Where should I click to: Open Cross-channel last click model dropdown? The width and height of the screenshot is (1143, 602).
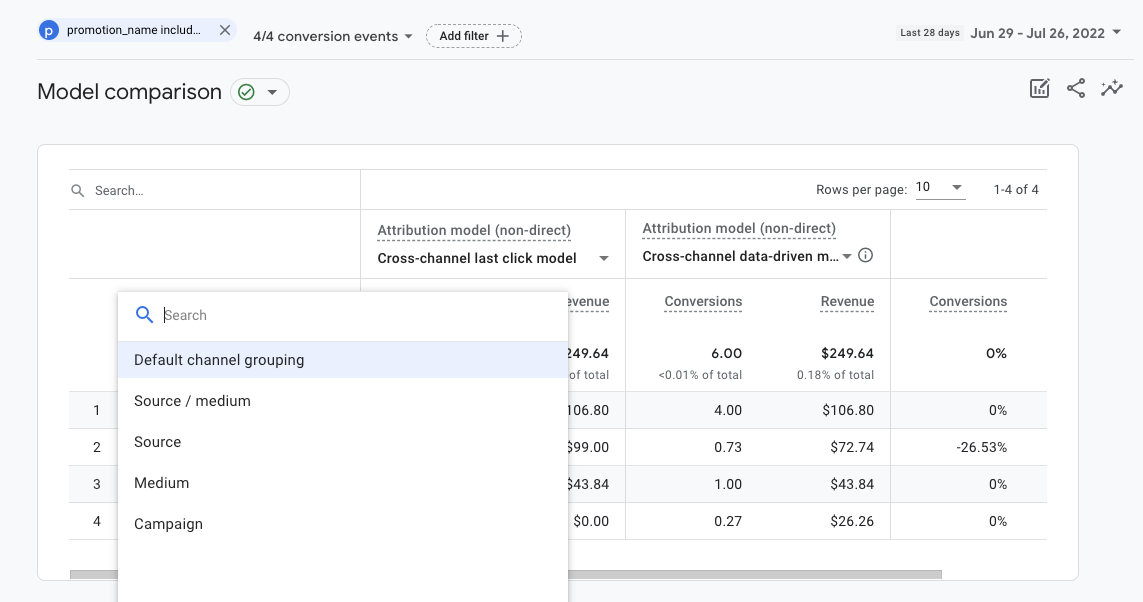click(x=493, y=258)
